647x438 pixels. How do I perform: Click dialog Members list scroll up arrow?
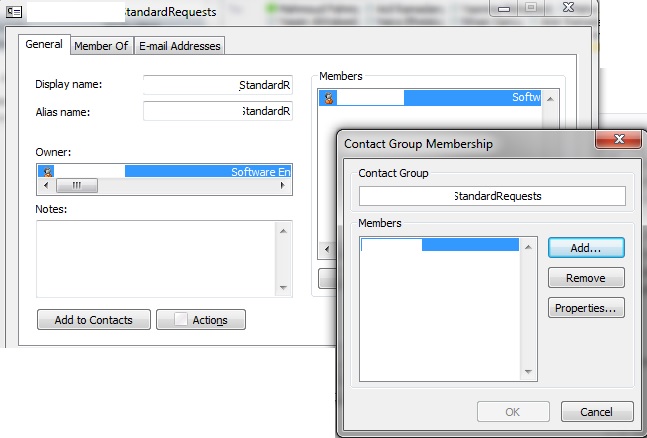pos(528,247)
